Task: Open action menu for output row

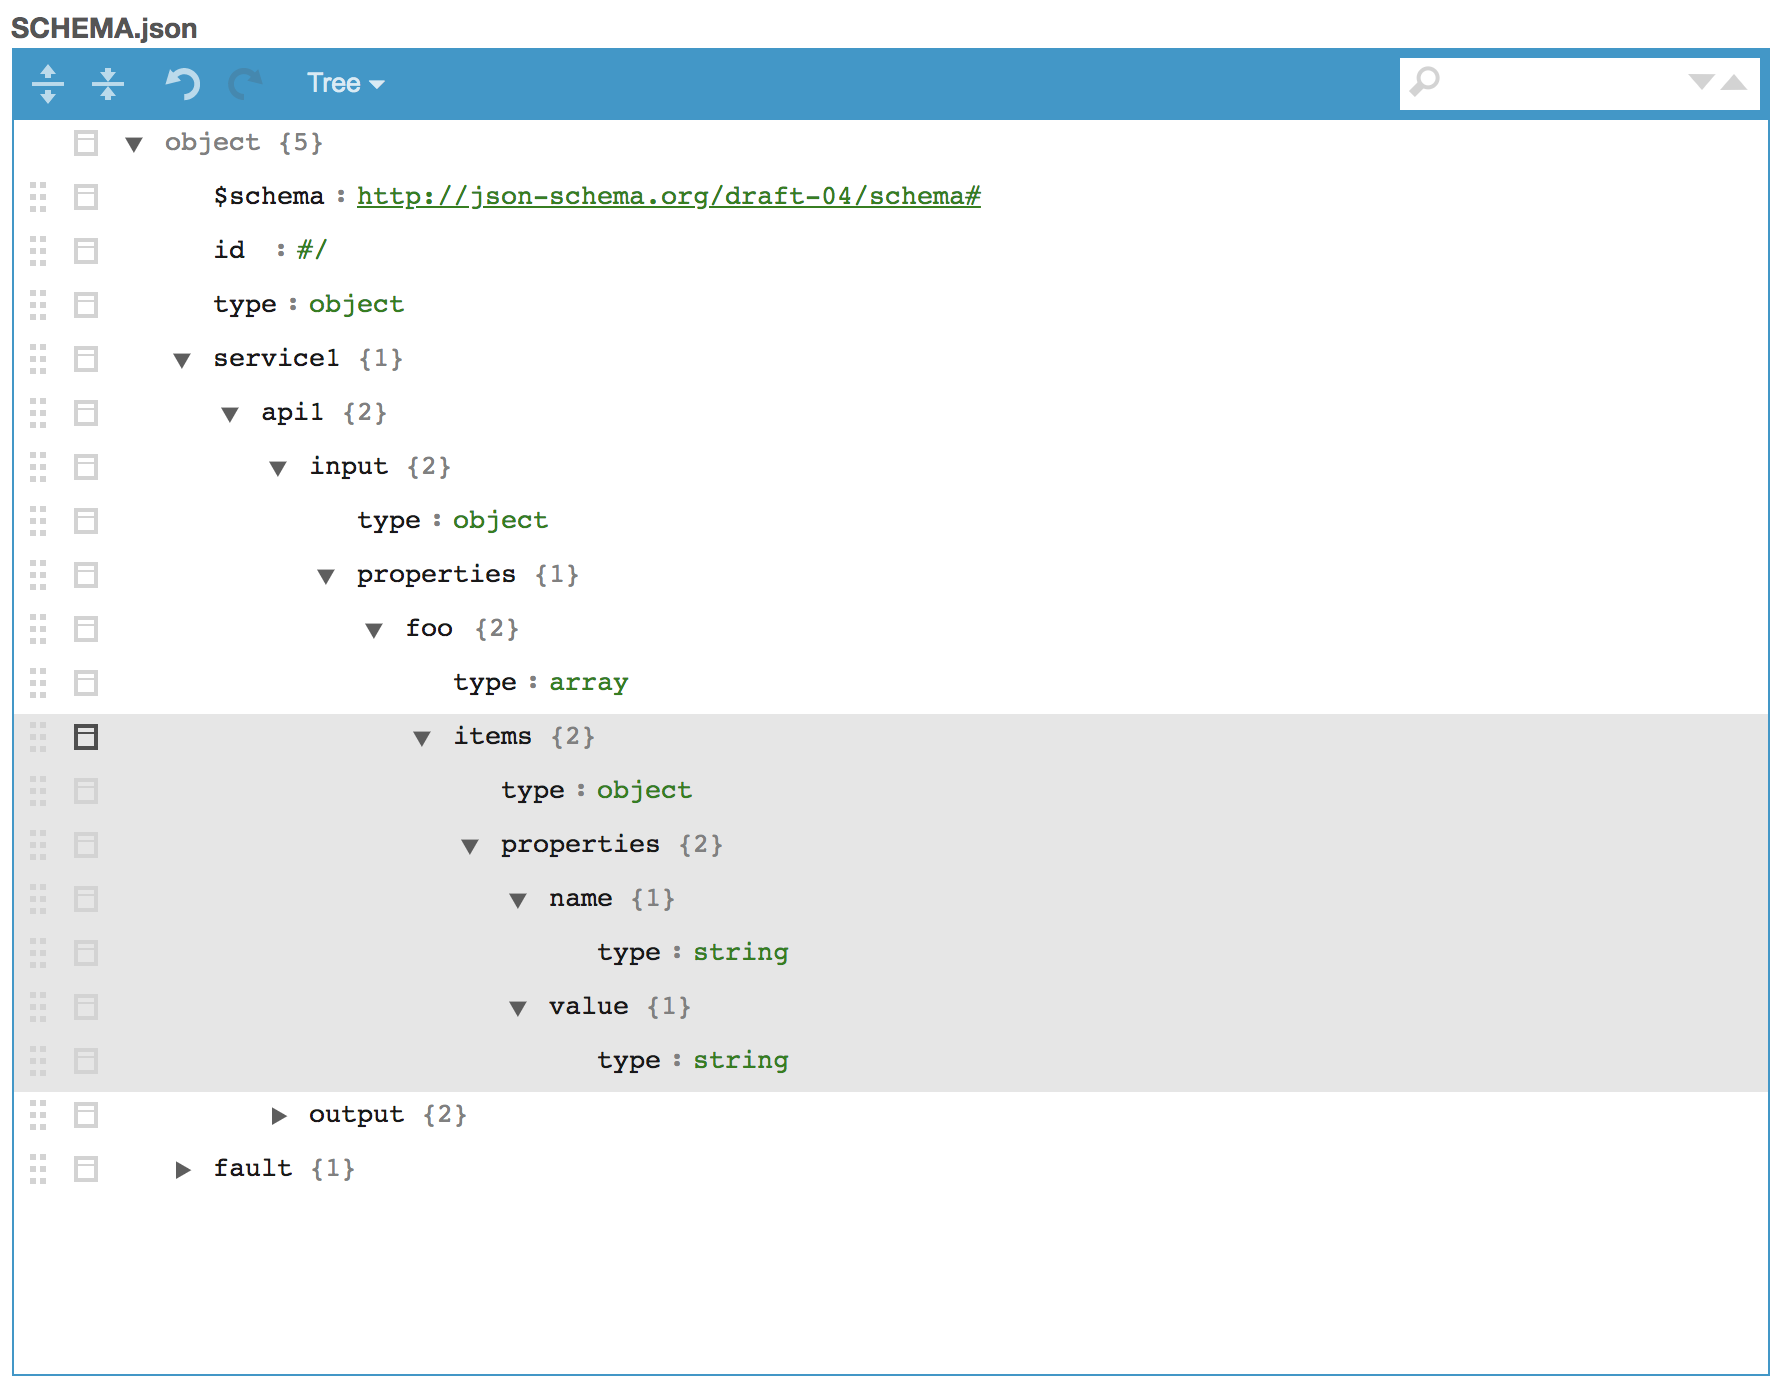Action: pyautogui.click(x=86, y=1115)
